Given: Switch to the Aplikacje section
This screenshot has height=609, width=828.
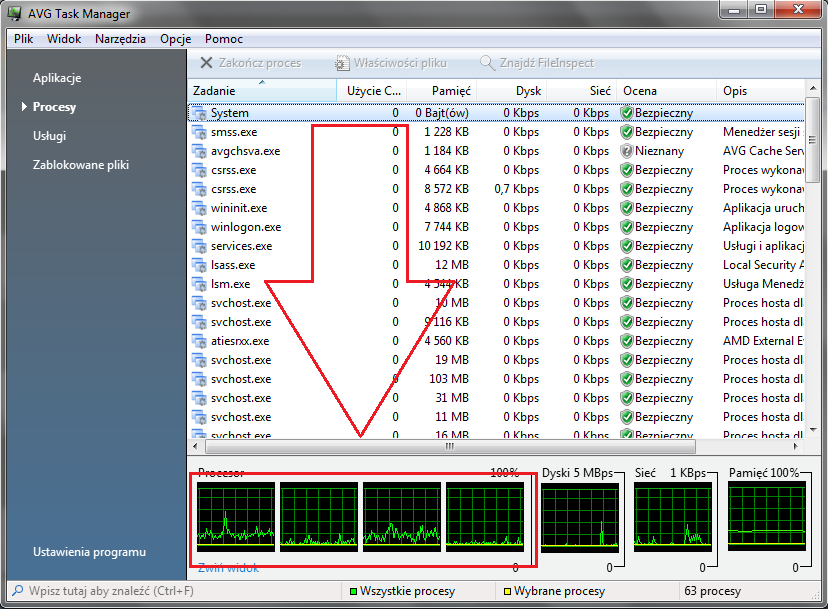Looking at the screenshot, I should coord(57,78).
